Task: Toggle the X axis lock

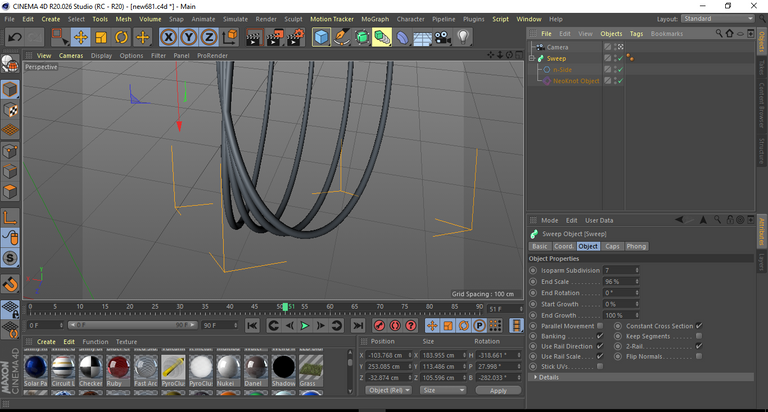Action: (168, 37)
